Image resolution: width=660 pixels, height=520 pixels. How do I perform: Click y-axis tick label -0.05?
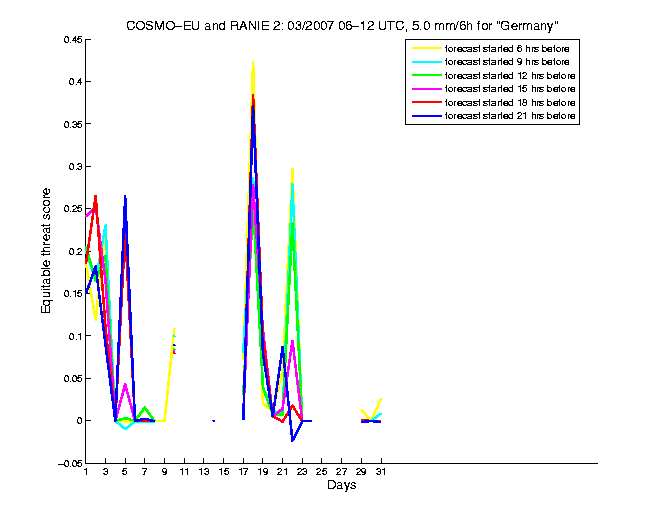pos(70,463)
